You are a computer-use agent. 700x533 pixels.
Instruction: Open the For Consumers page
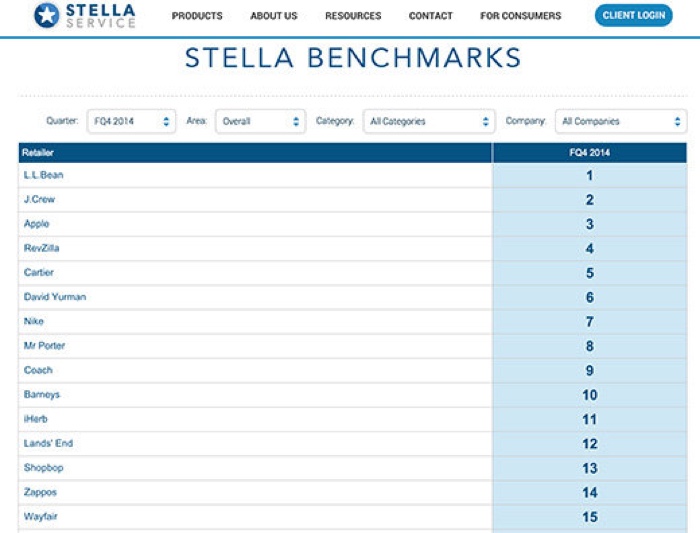point(520,16)
